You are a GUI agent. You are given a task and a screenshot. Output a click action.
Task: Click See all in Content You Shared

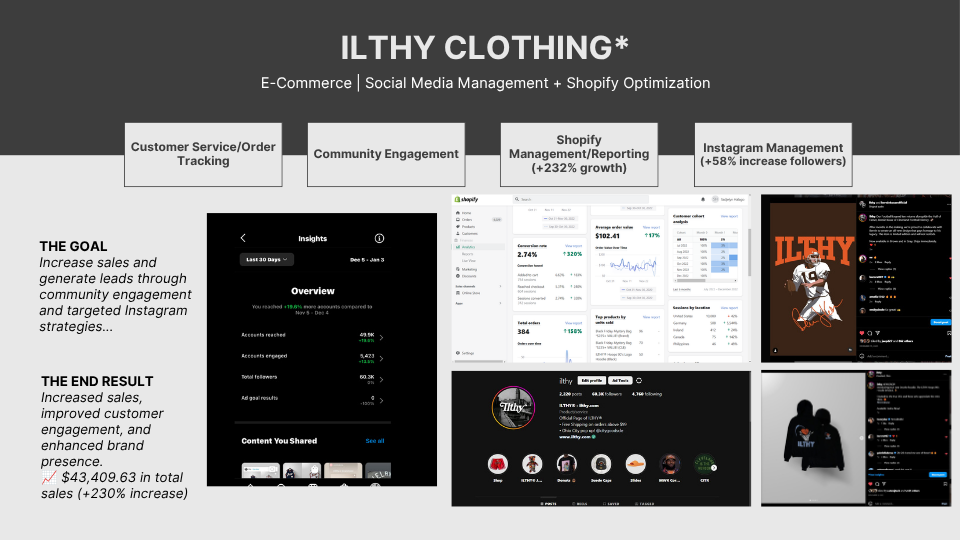click(x=375, y=441)
